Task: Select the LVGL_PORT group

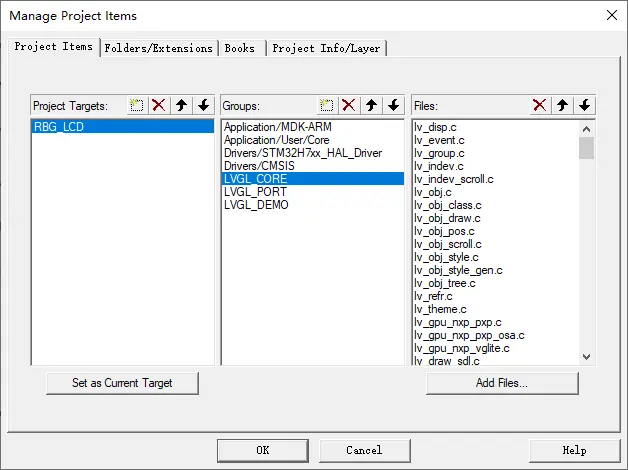Action: 255,191
